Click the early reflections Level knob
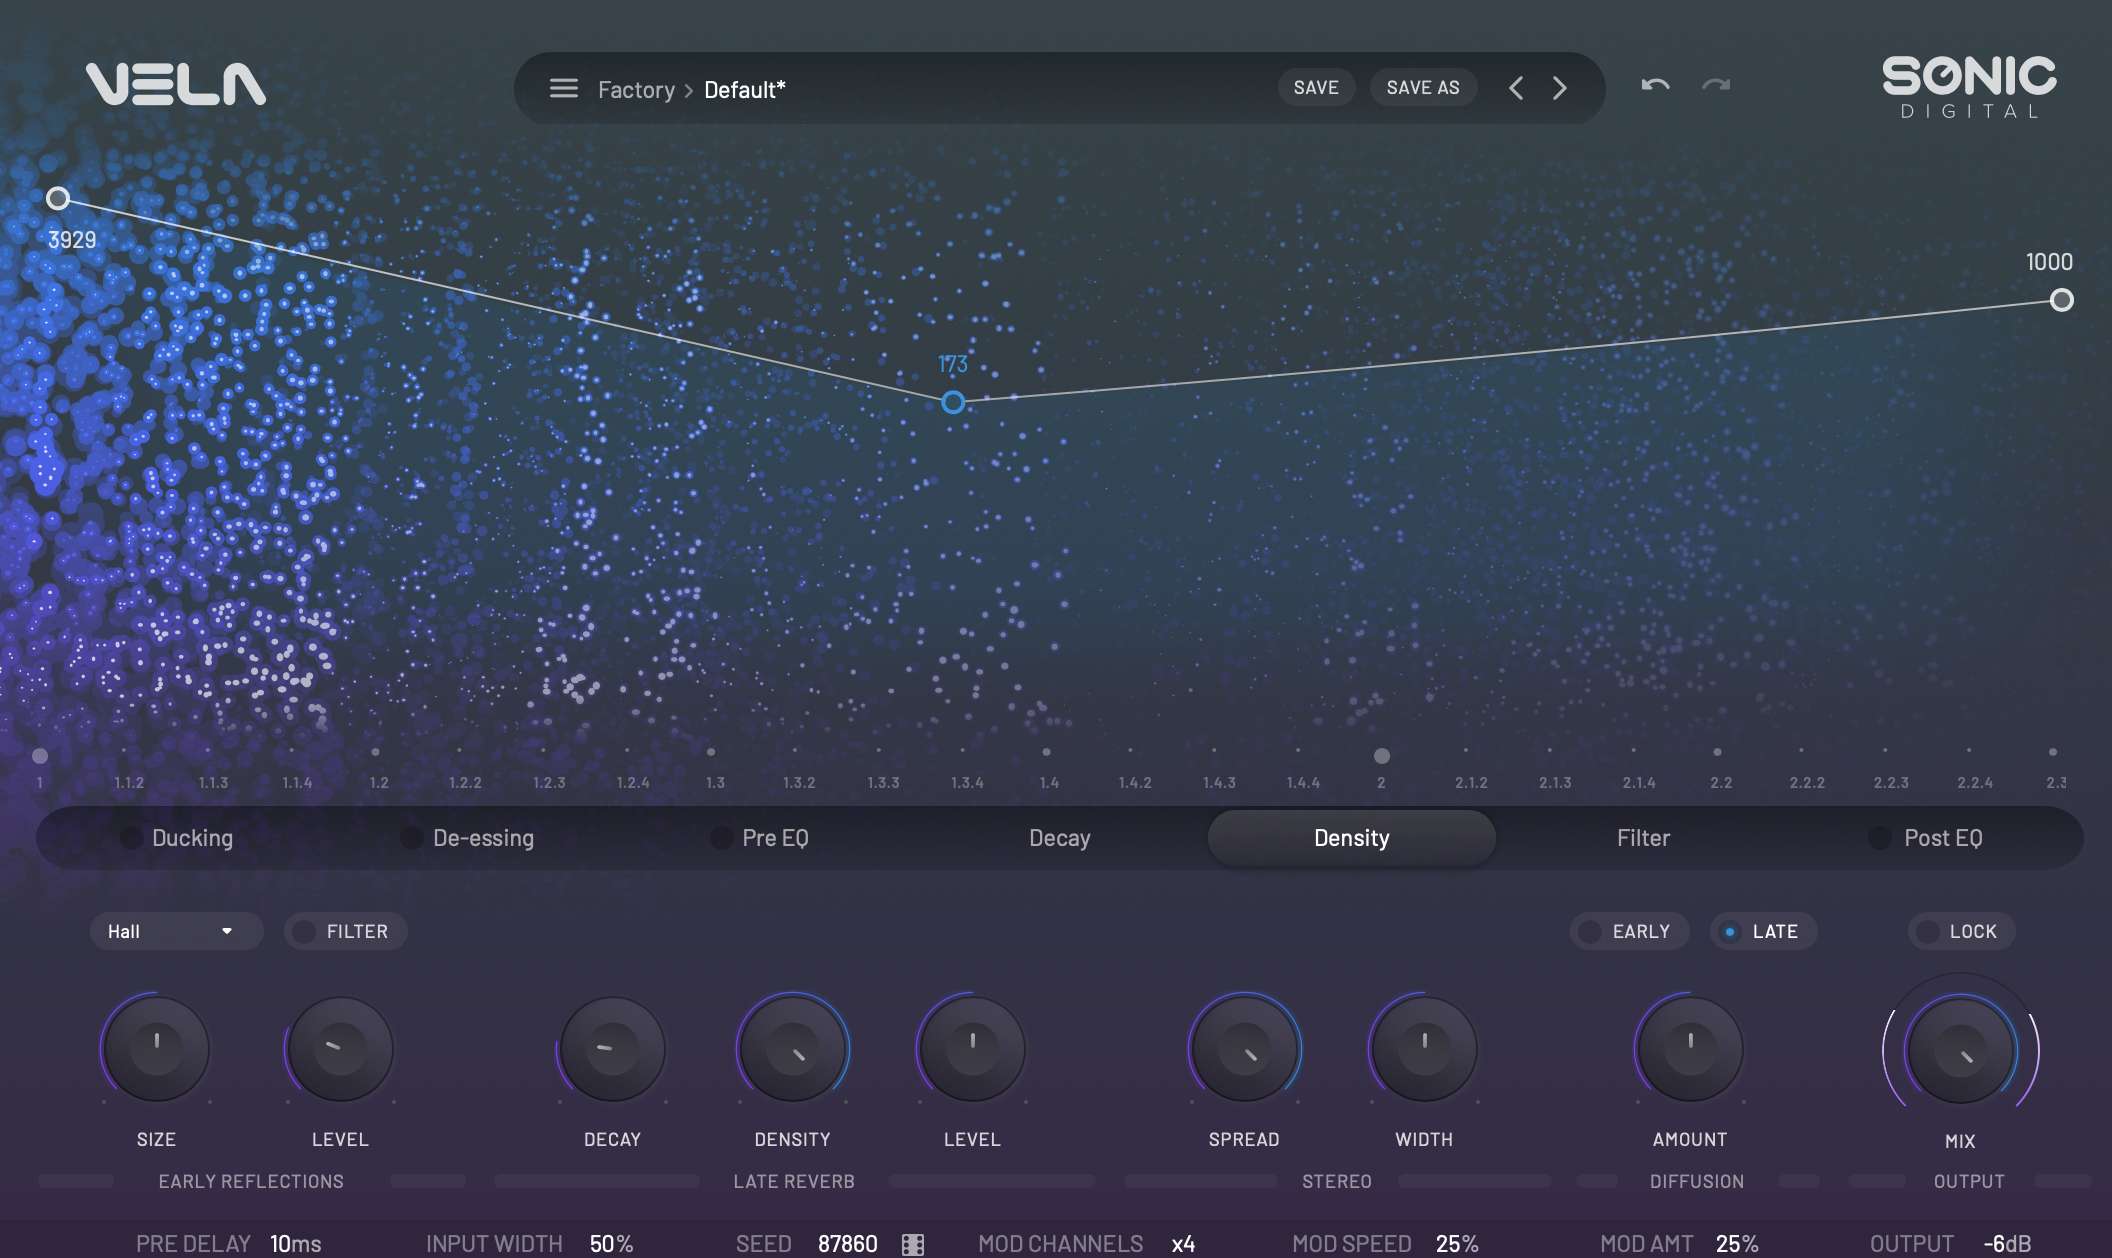 (x=340, y=1049)
